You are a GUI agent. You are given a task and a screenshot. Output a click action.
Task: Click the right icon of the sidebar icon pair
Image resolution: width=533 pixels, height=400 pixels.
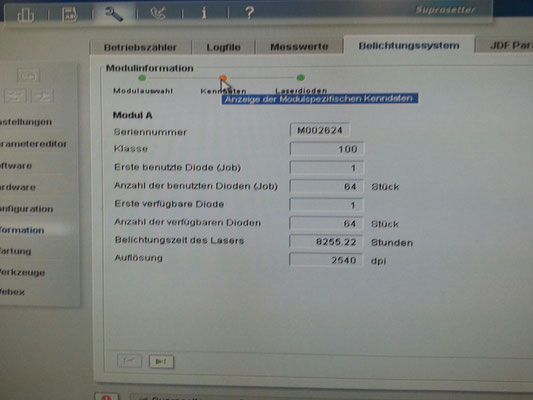coord(42,97)
